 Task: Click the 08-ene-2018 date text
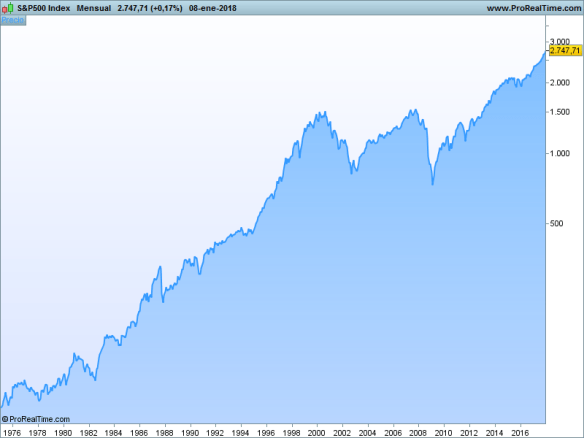[213, 8]
